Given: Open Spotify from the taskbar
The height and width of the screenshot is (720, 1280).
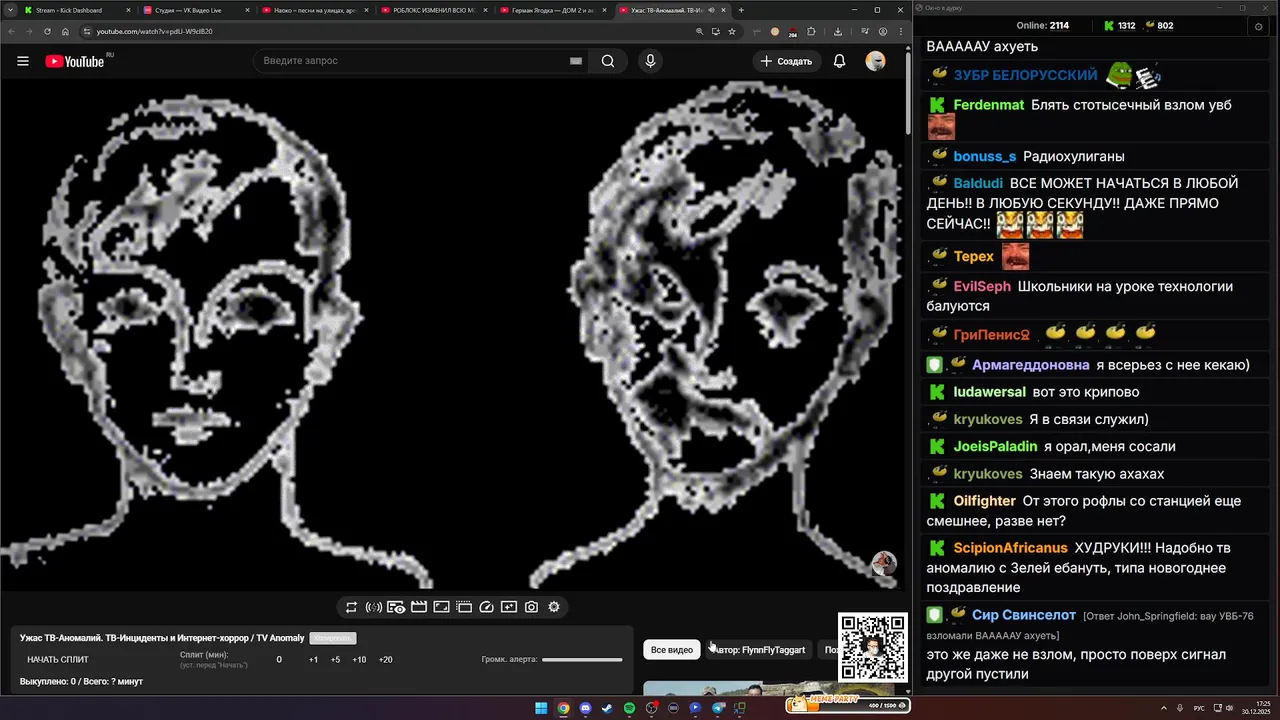Looking at the screenshot, I should (629, 708).
